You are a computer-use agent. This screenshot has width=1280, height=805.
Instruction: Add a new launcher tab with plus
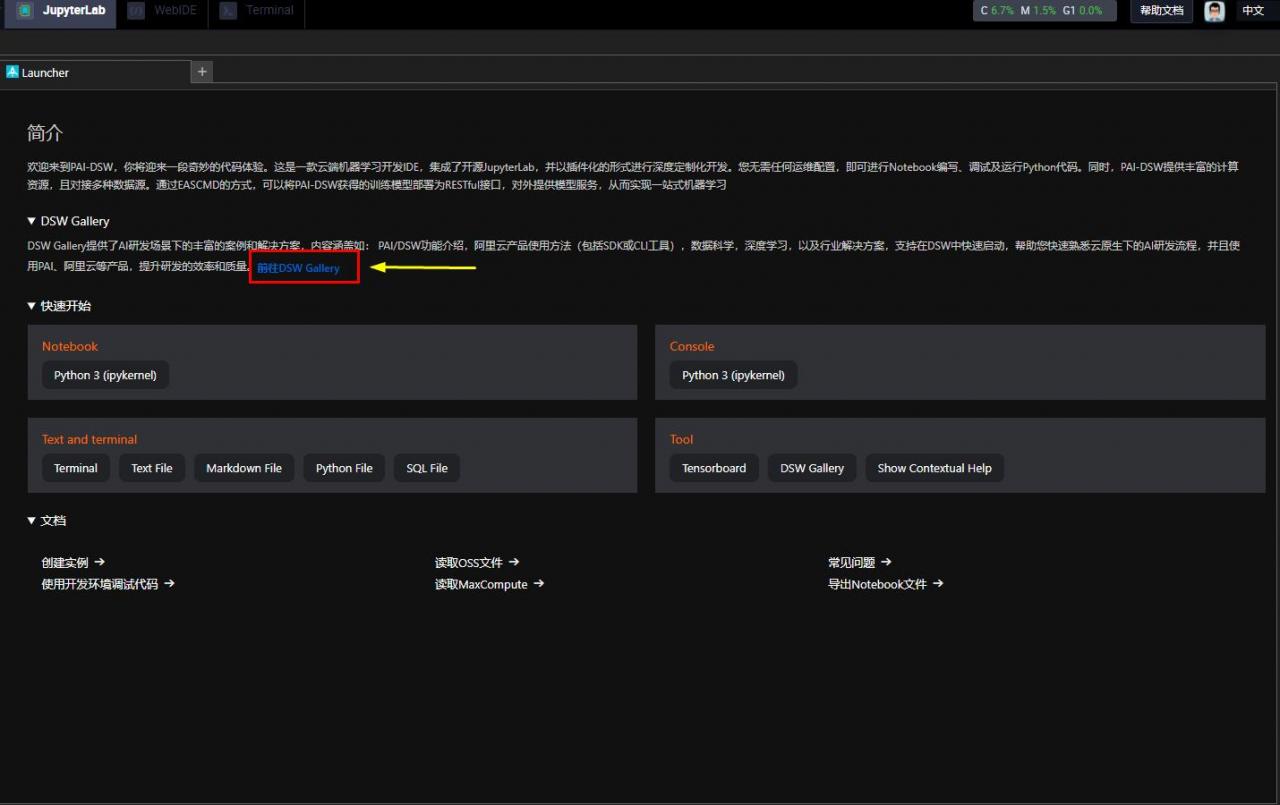pyautogui.click(x=202, y=72)
